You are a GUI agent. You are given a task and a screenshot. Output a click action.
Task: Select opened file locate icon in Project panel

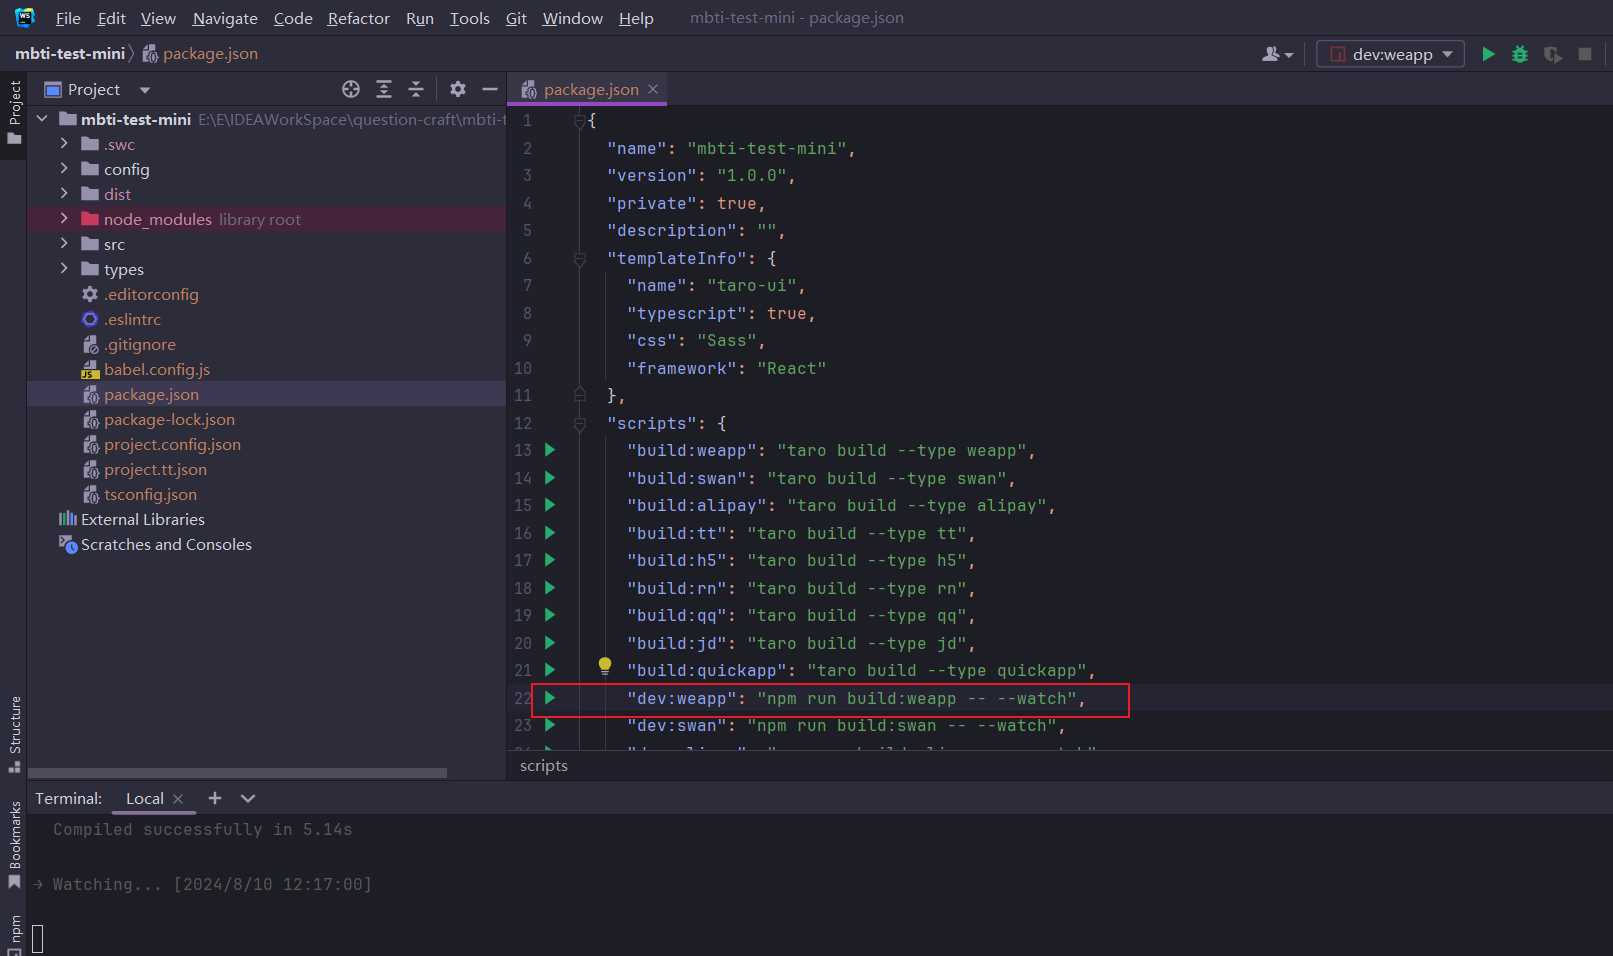(x=351, y=89)
